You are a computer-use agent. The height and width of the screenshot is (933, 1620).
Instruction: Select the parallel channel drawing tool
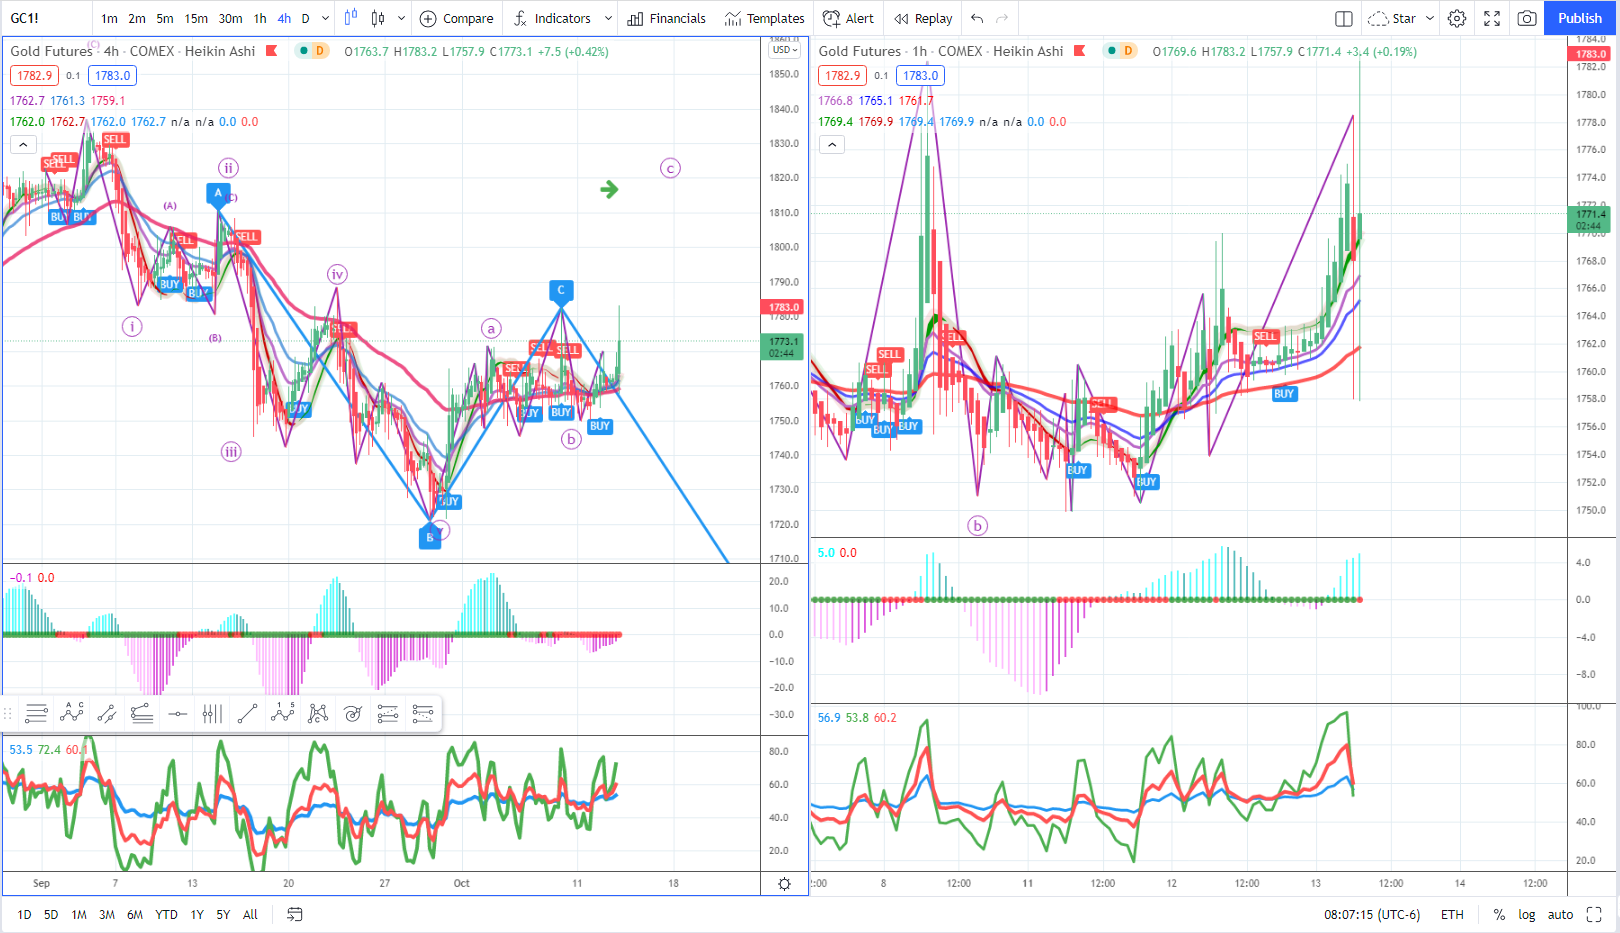(x=107, y=713)
